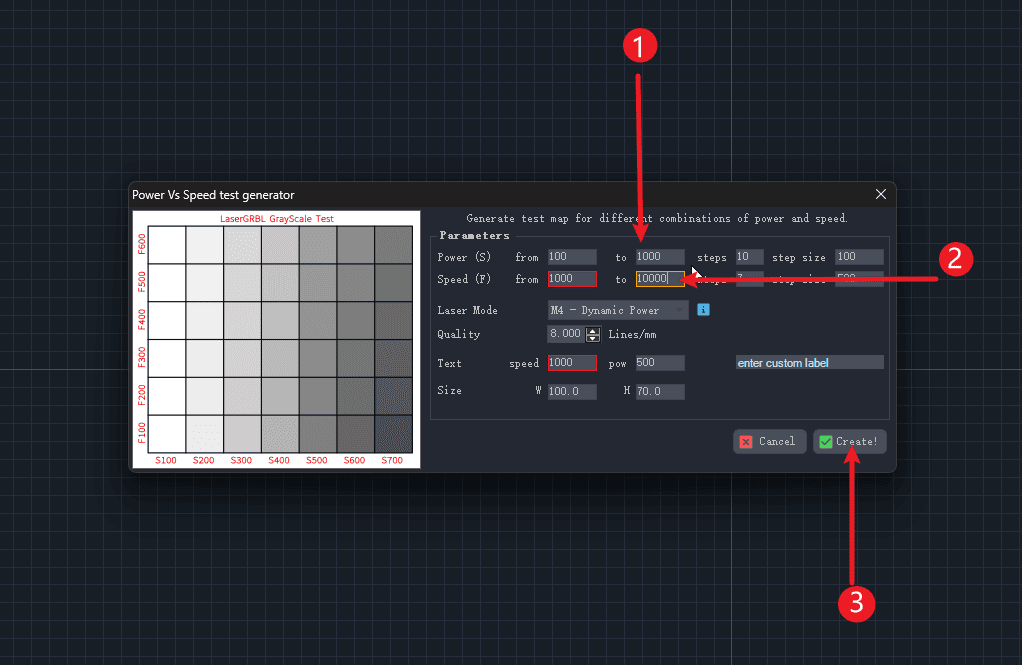Viewport: 1022px width, 665px height.
Task: Increase Quality with the up stepper arrow
Action: tap(593, 330)
